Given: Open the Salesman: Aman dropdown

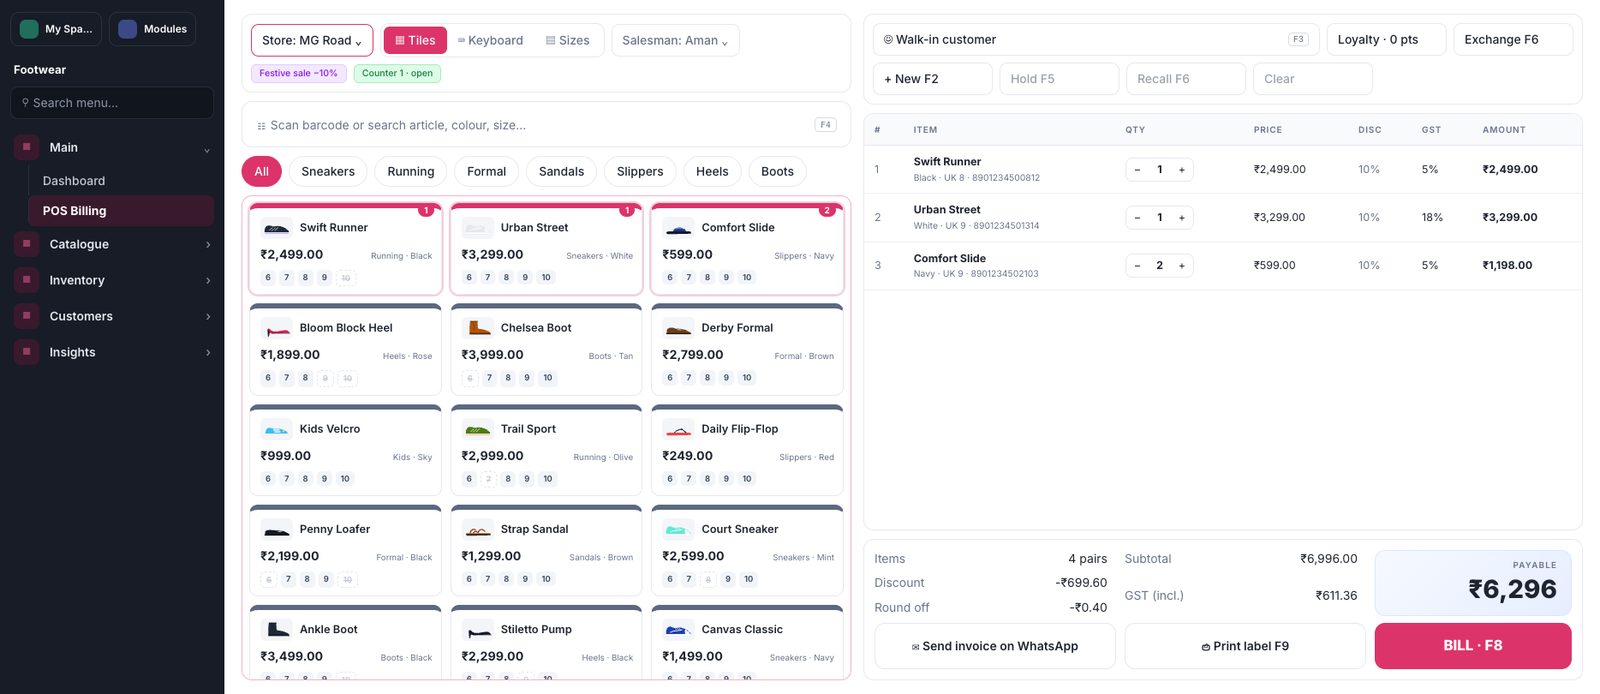Looking at the screenshot, I should [675, 40].
